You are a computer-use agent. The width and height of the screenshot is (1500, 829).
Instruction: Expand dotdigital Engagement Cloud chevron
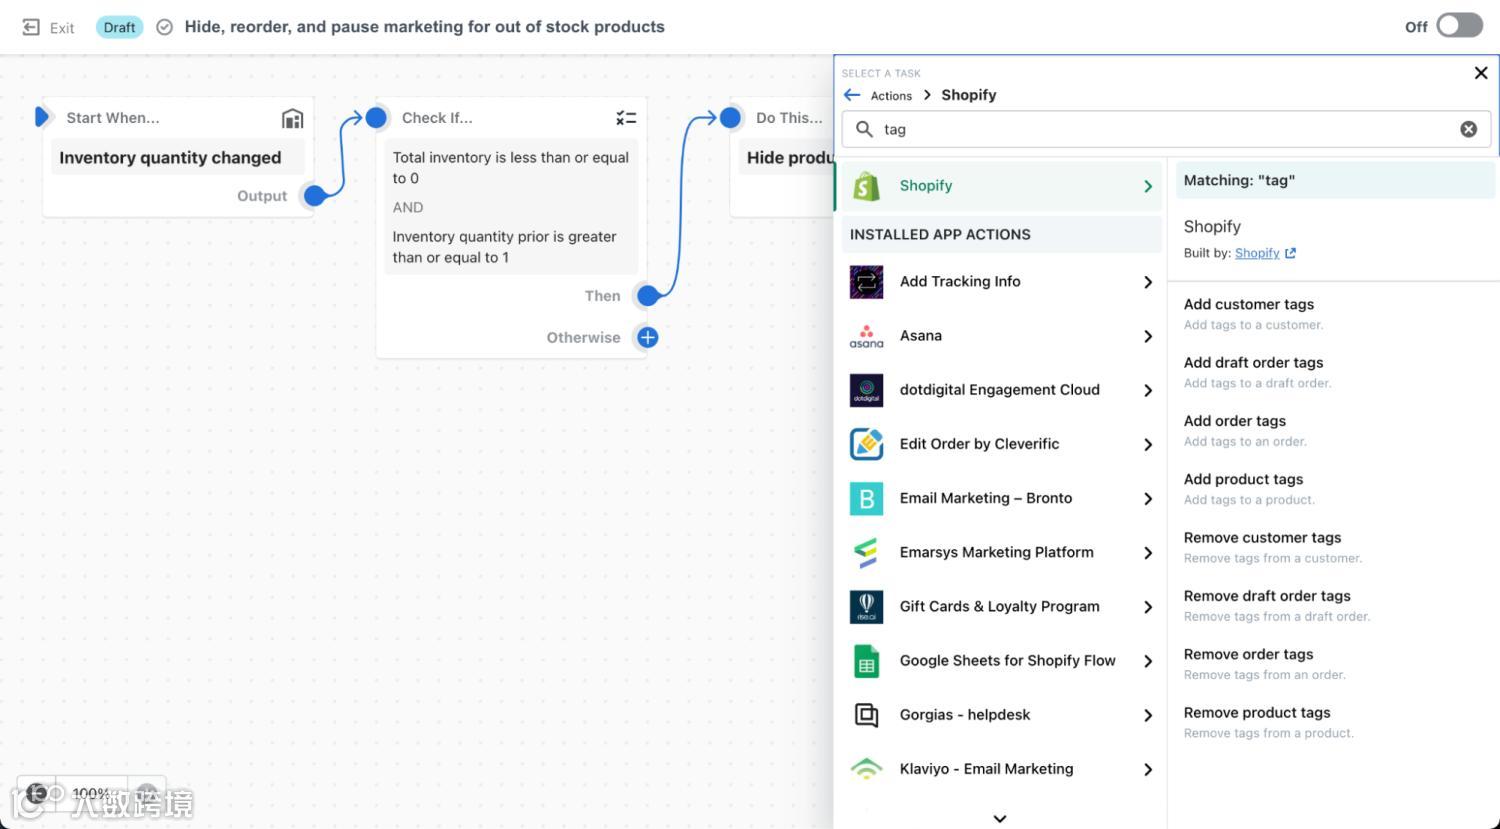tap(1148, 390)
